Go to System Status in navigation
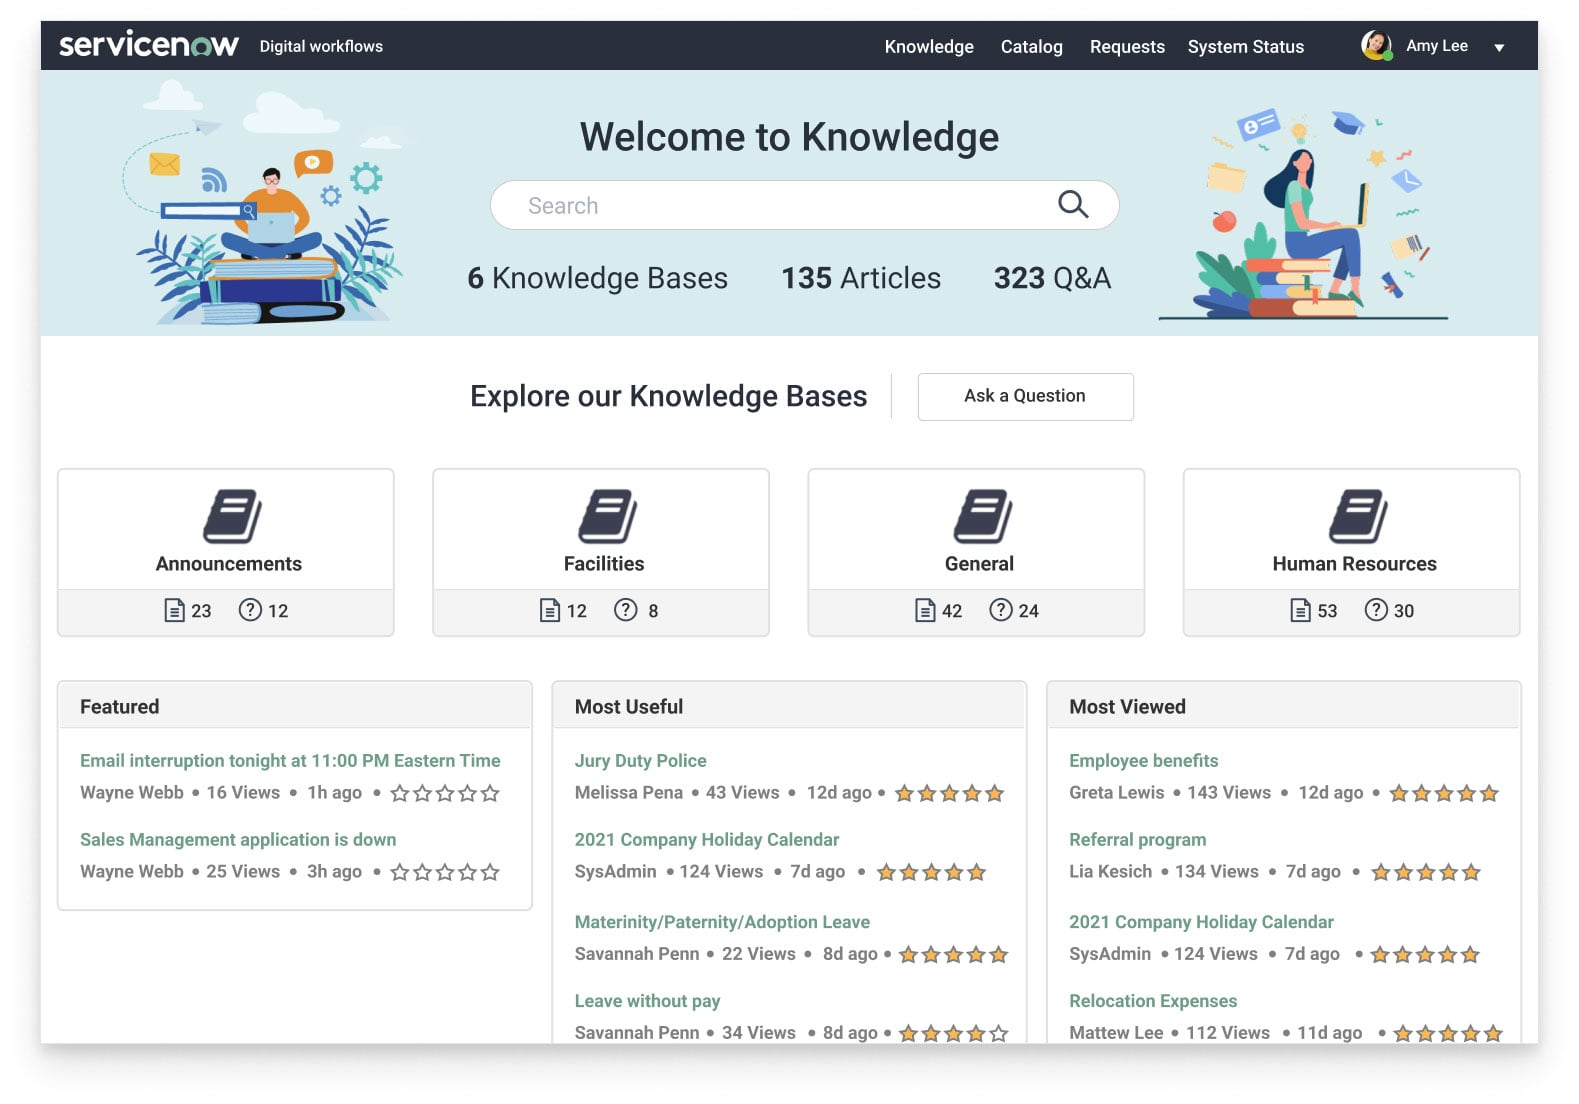This screenshot has height=1104, width=1579. pos(1245,47)
